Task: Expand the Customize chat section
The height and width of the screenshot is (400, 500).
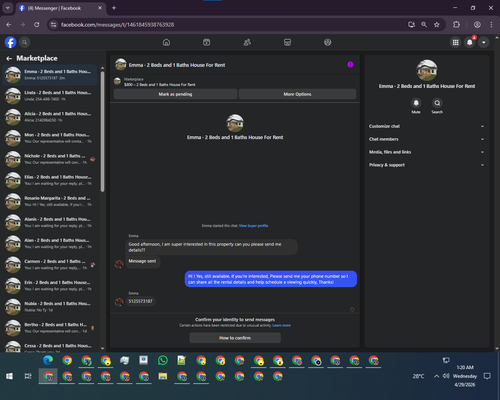Action: 426,126
